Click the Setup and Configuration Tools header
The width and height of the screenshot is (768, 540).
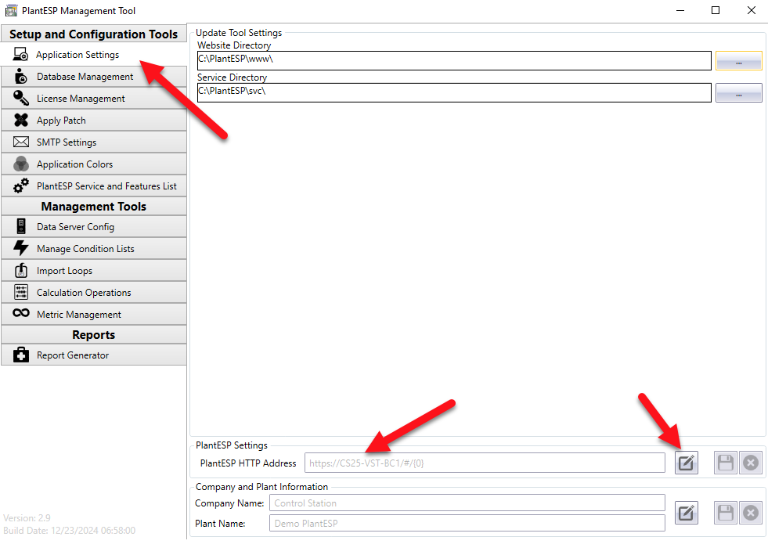pos(94,34)
